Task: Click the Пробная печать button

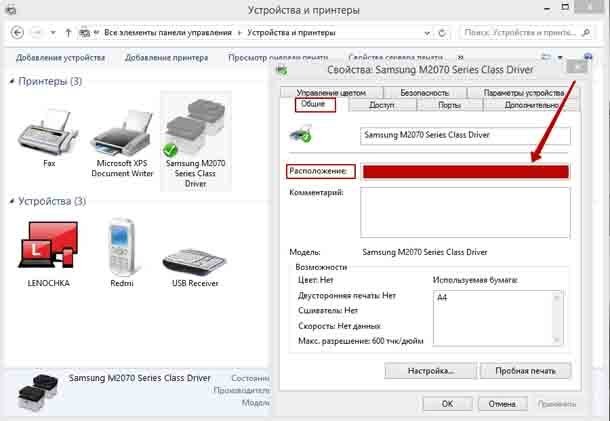Action: point(525,371)
